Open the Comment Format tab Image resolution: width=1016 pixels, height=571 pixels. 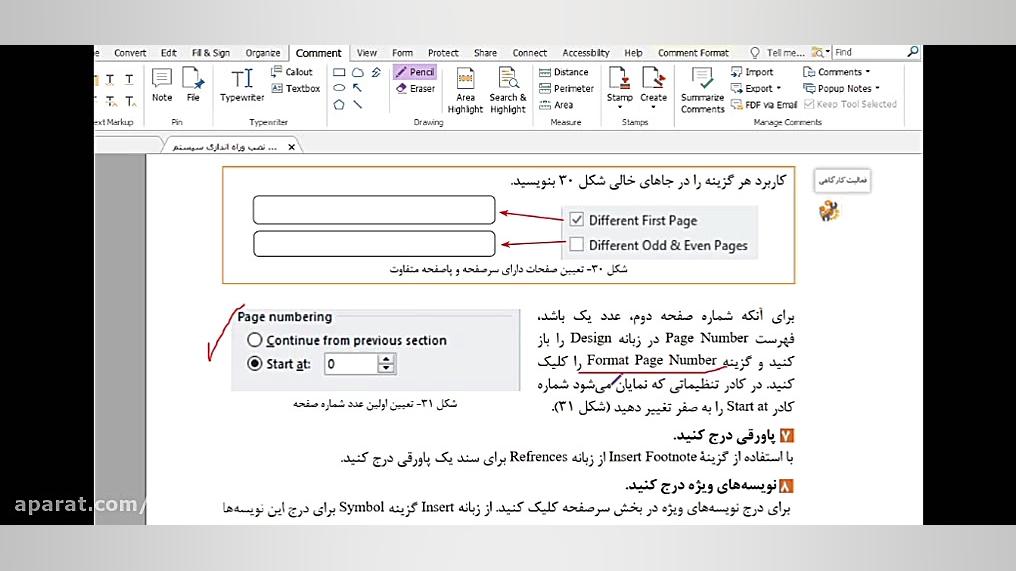(x=693, y=53)
